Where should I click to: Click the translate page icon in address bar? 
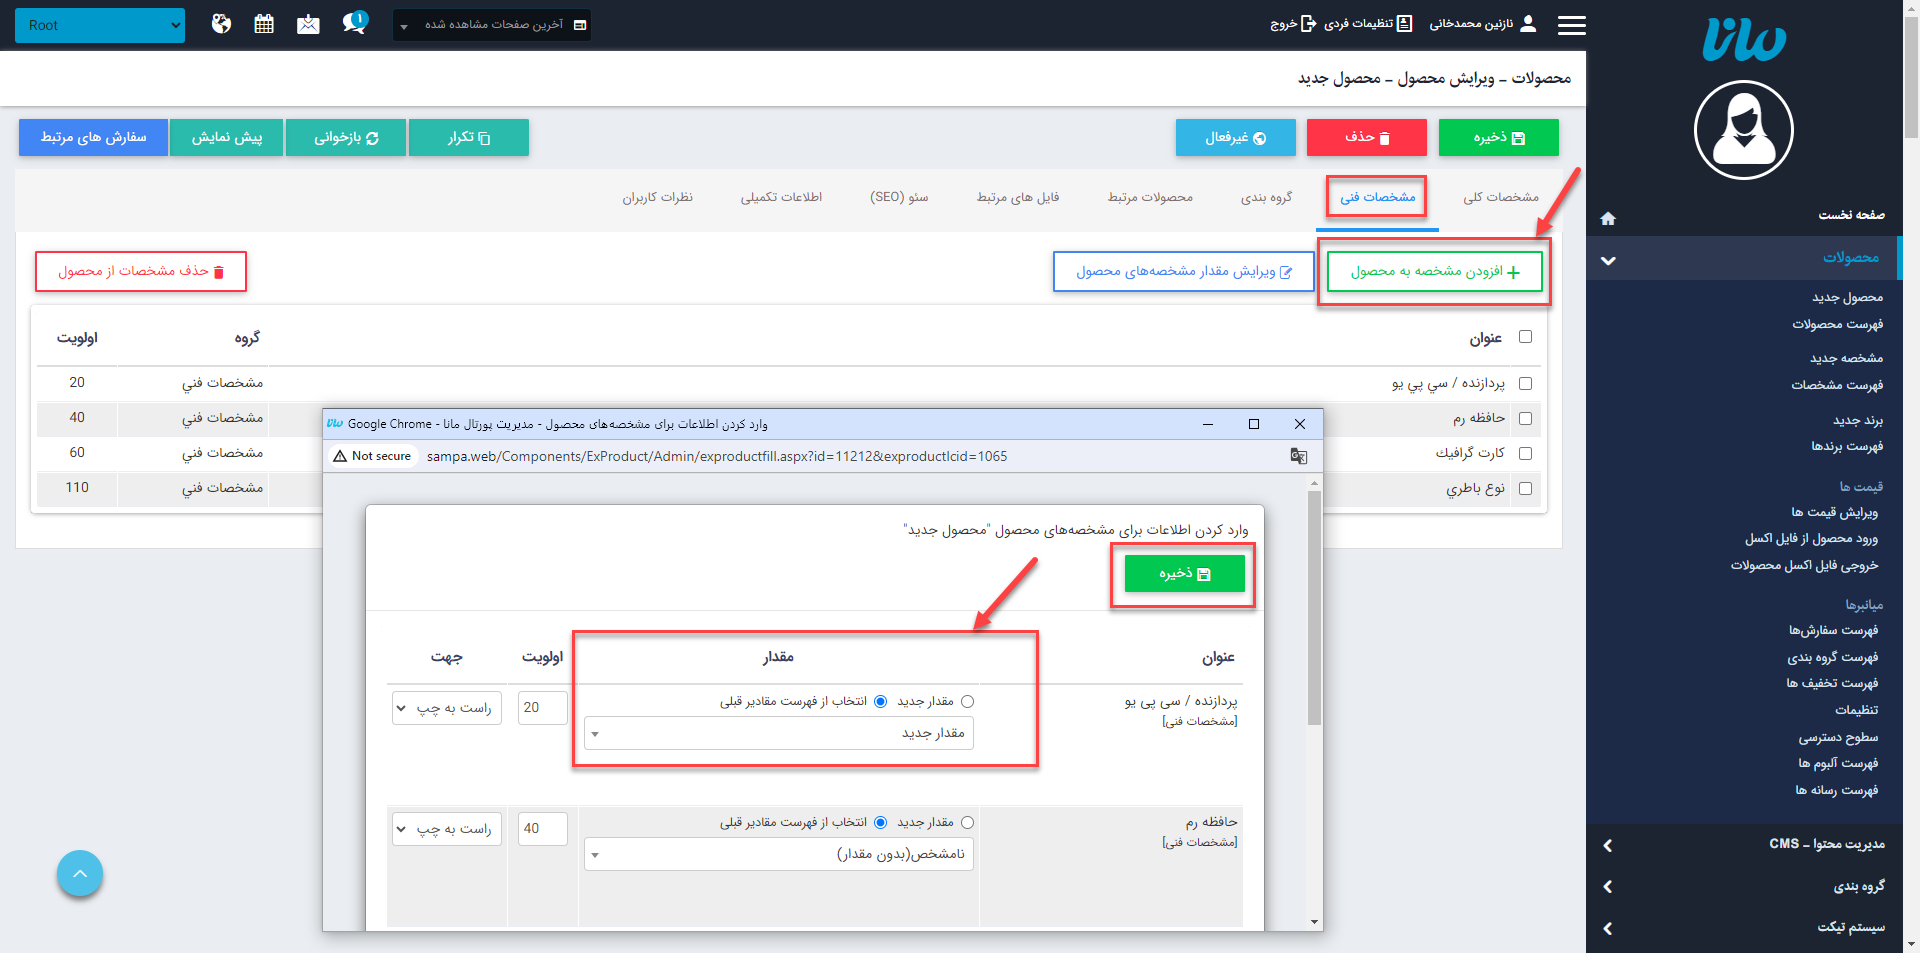(1298, 456)
